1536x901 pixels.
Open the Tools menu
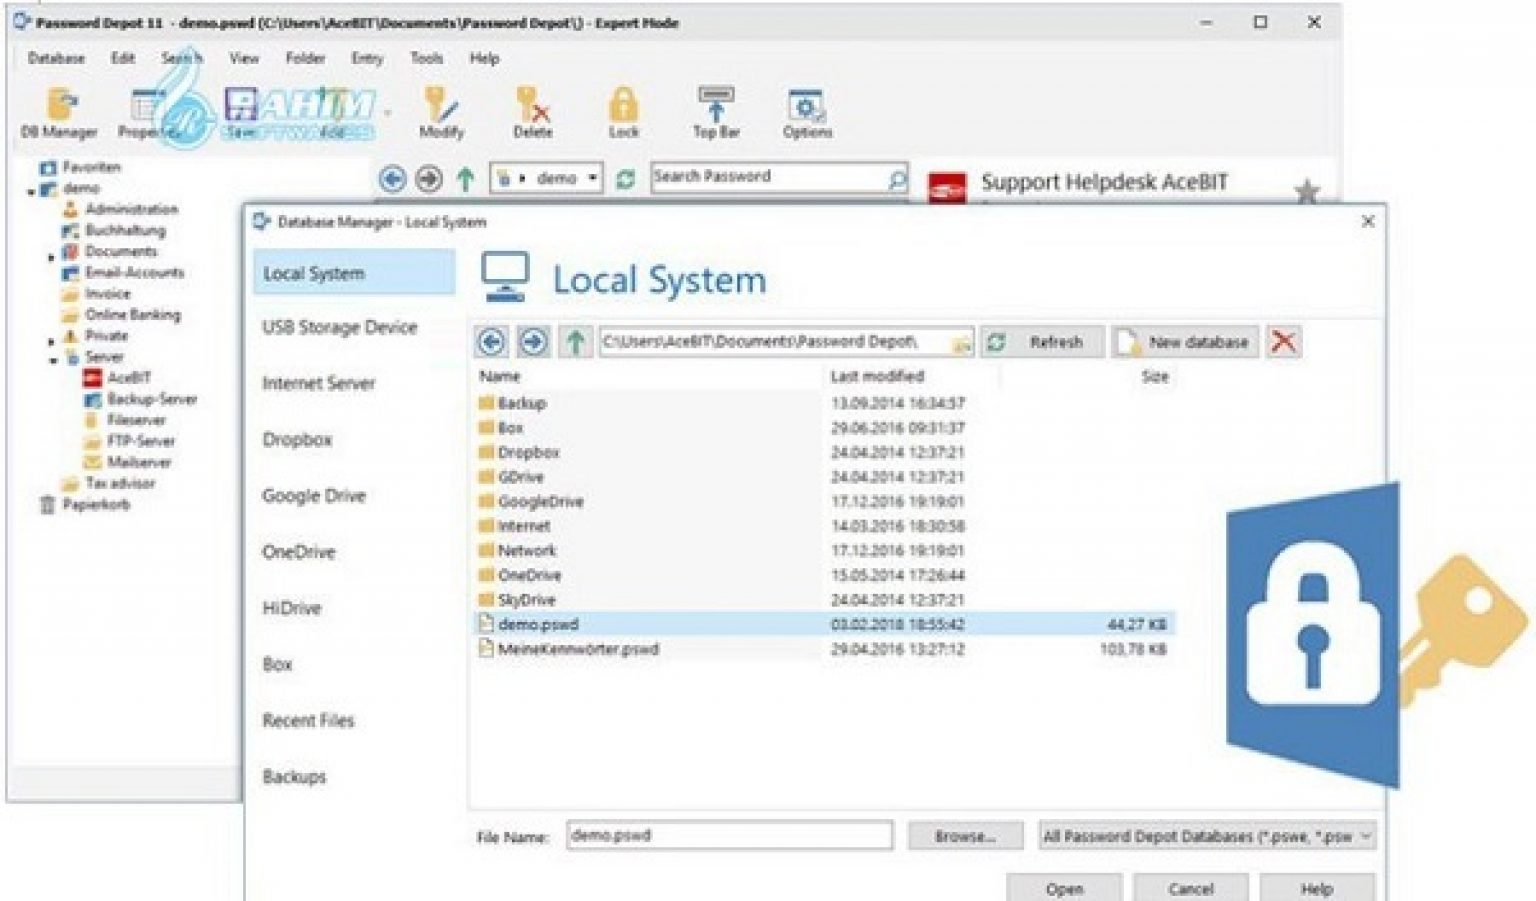click(x=426, y=58)
